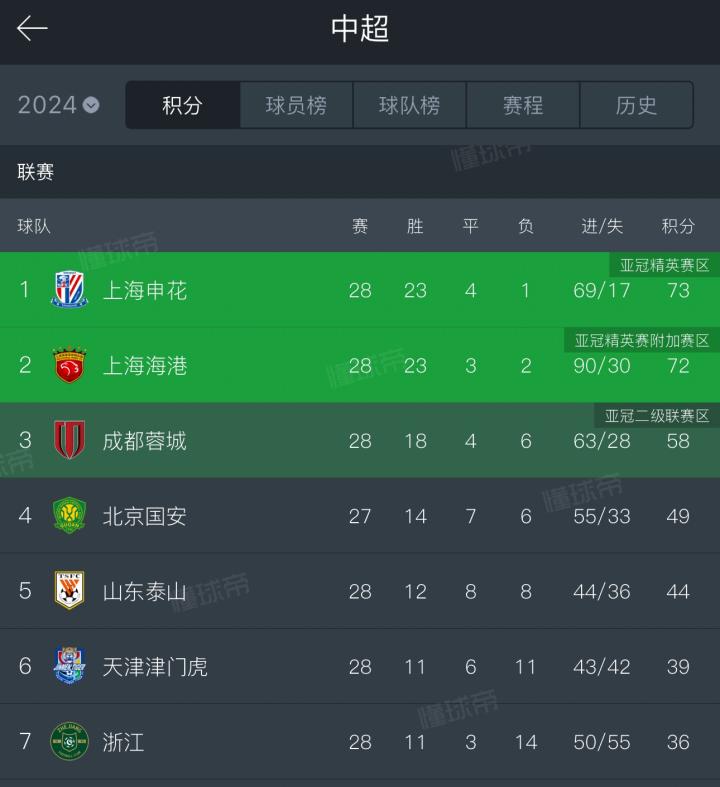Tap Shandong Taishan club logo

[69, 591]
